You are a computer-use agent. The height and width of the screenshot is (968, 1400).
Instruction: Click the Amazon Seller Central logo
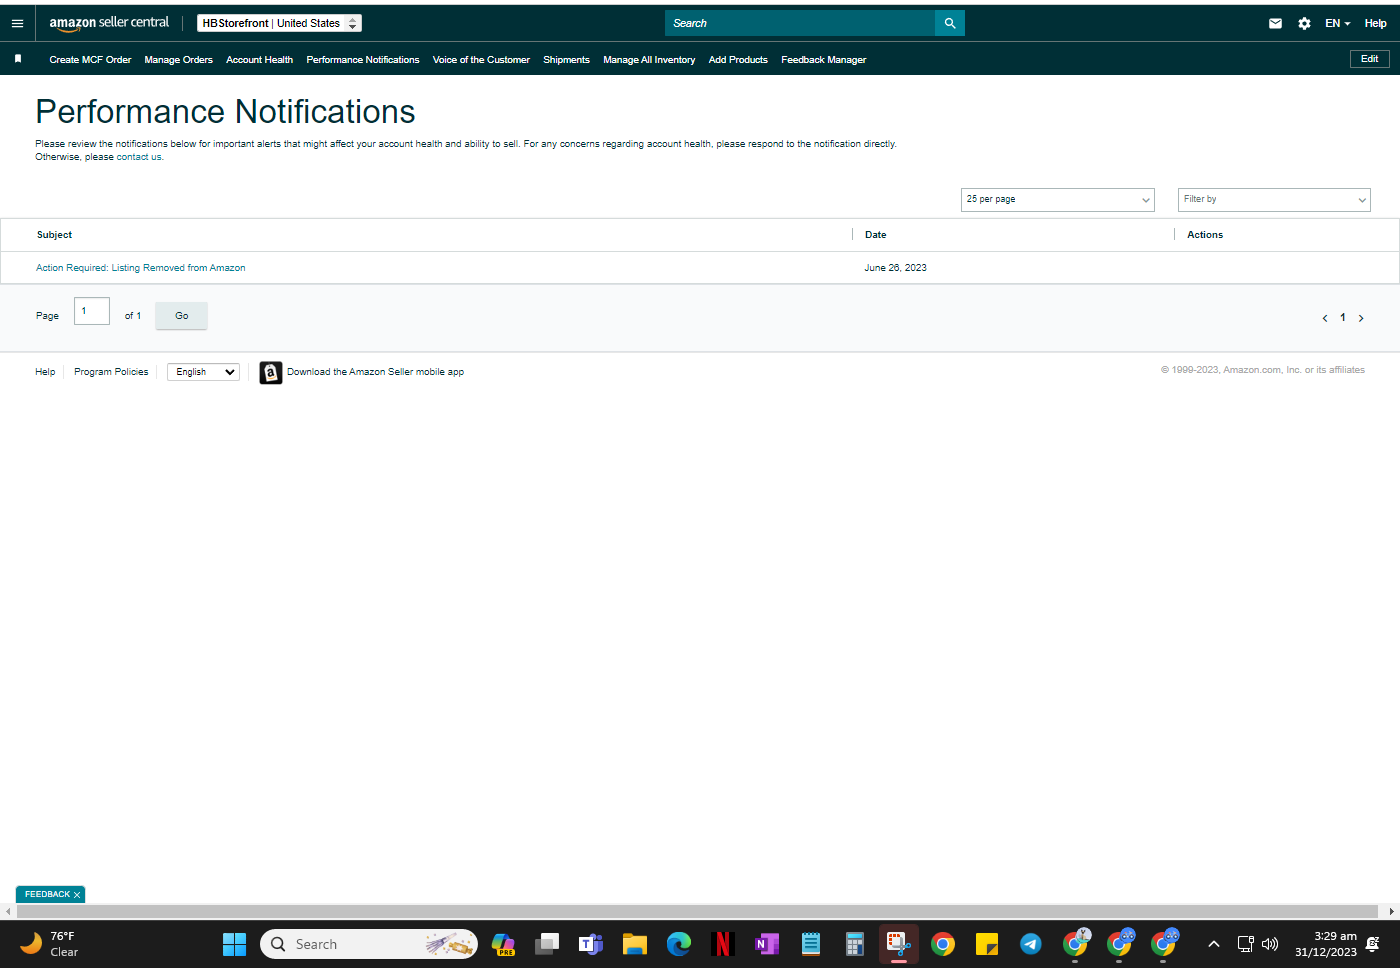coord(109,23)
